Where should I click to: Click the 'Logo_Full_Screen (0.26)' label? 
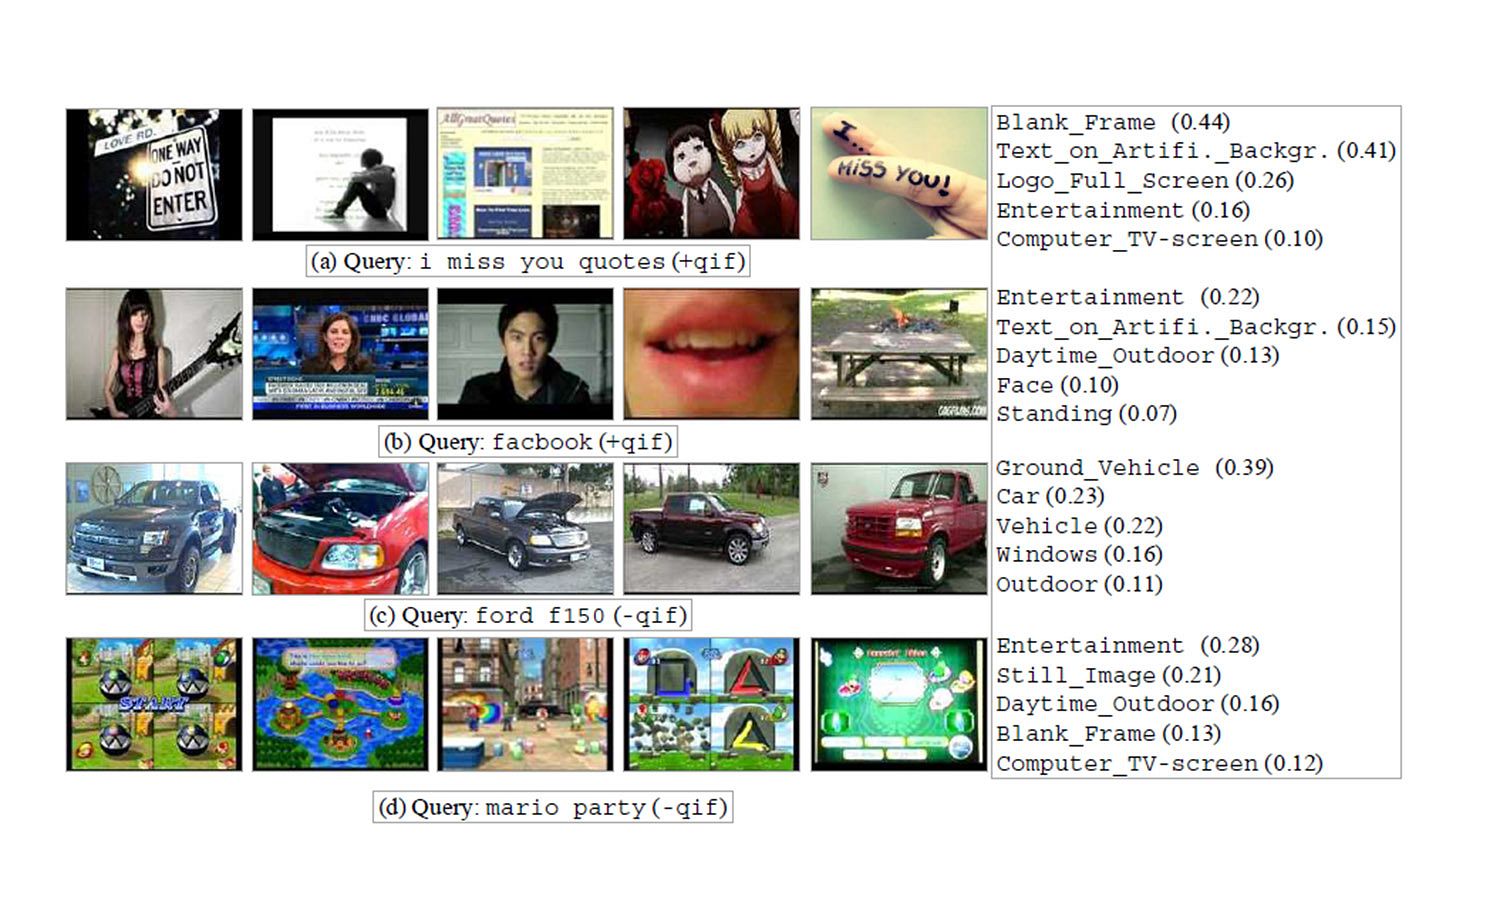[1145, 181]
